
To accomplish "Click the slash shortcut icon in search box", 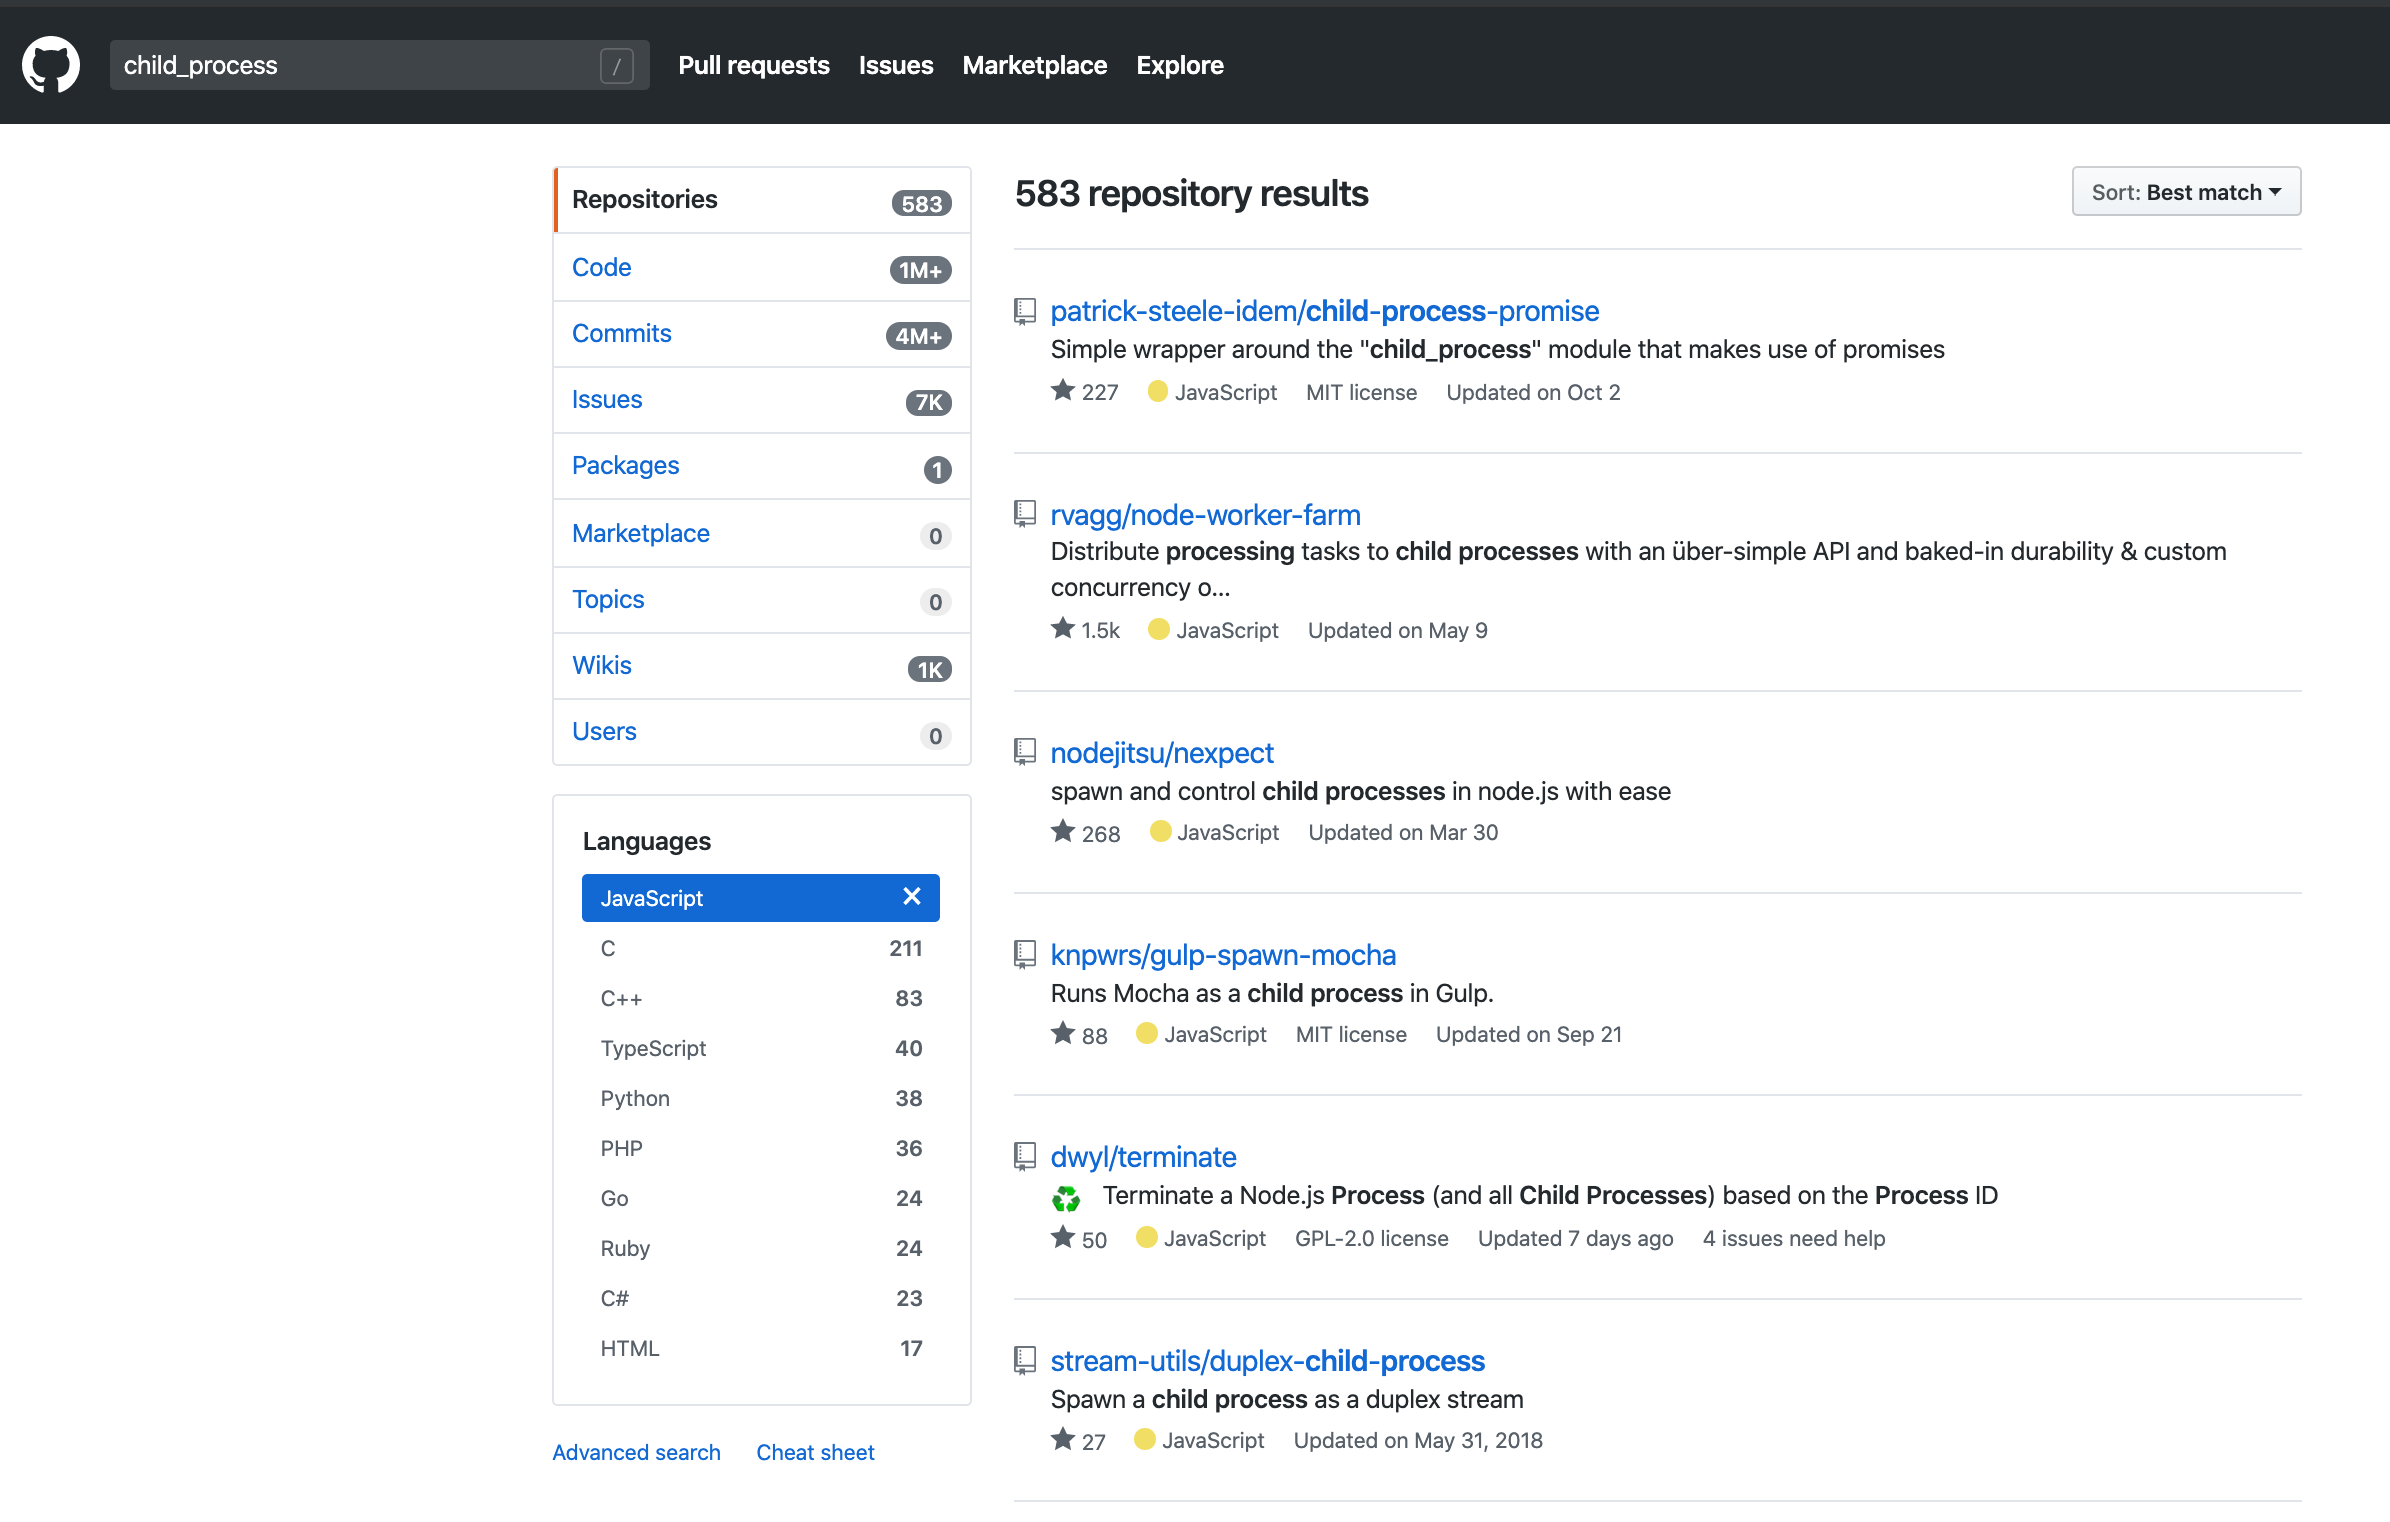I will point(616,66).
